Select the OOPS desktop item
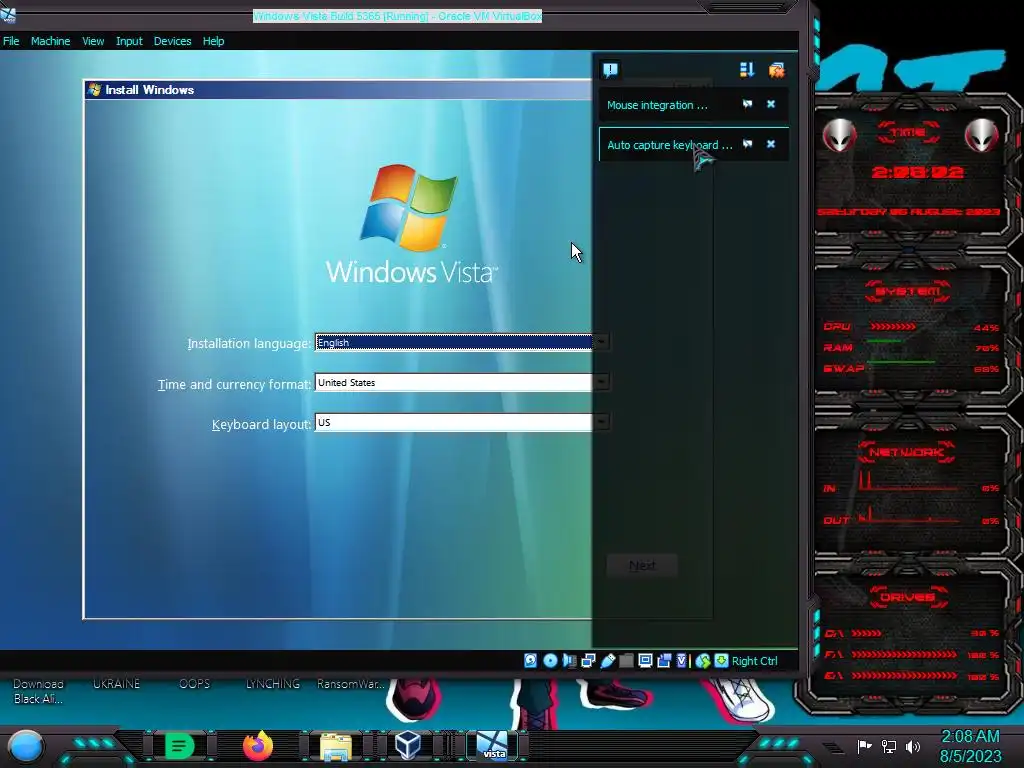Image resolution: width=1024 pixels, height=768 pixels. (195, 684)
